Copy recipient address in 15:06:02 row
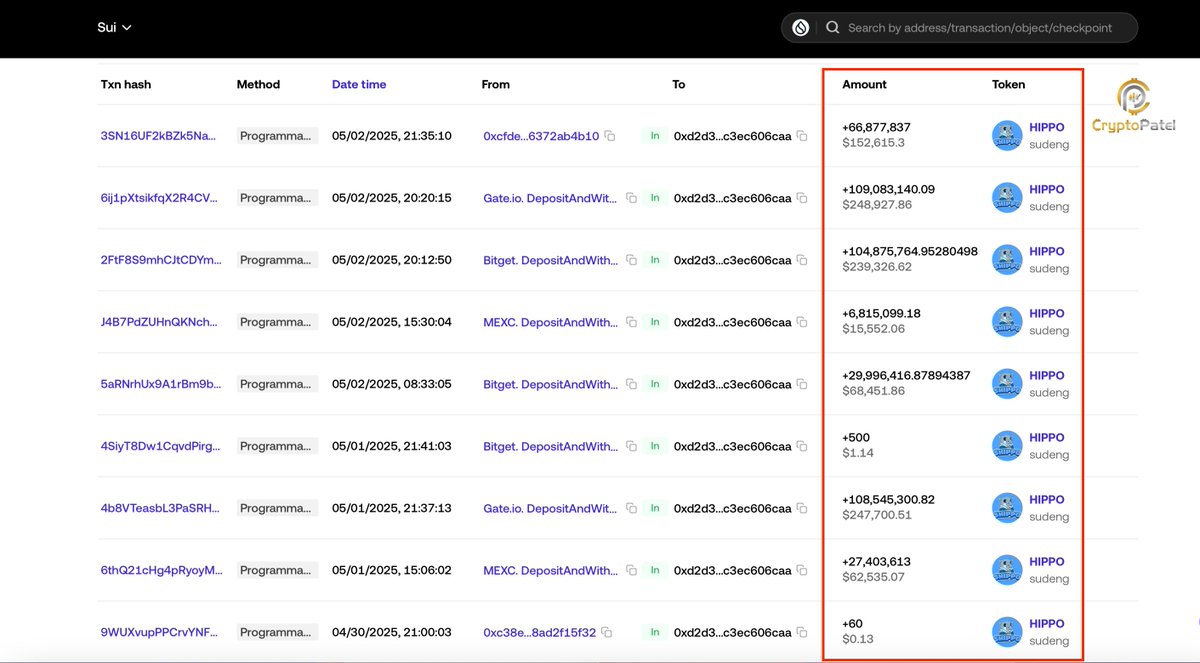Screen dimensions: 1200x663 tap(801, 570)
